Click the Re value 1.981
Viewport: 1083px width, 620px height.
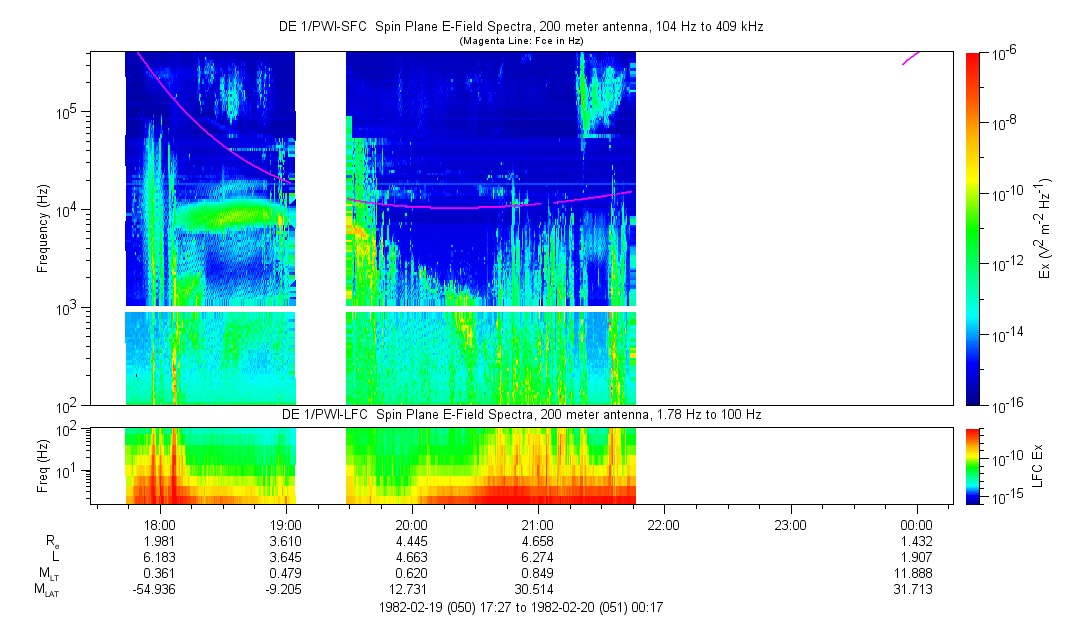(160, 541)
